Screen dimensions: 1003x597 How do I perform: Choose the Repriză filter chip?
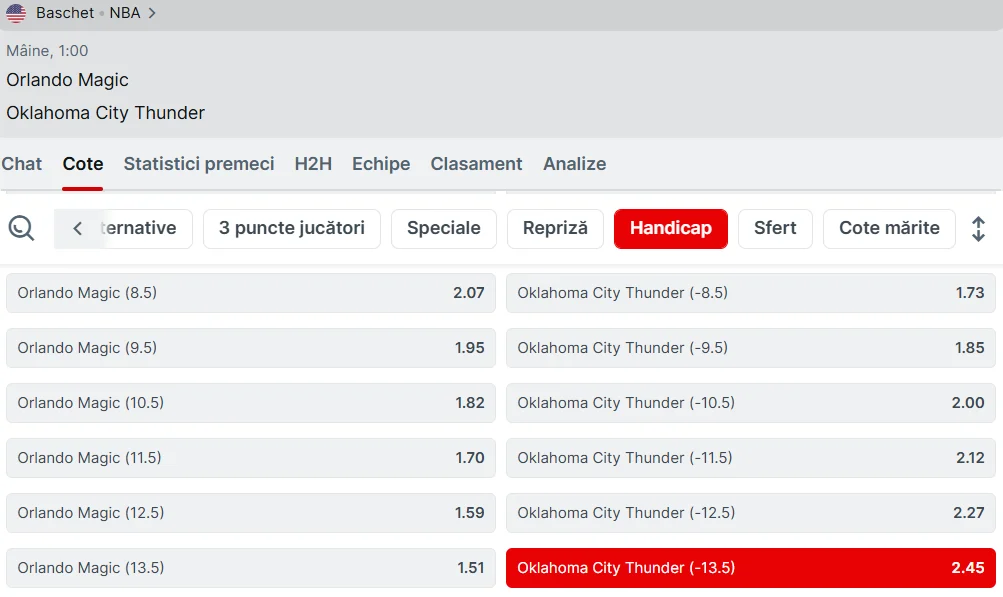coord(555,228)
